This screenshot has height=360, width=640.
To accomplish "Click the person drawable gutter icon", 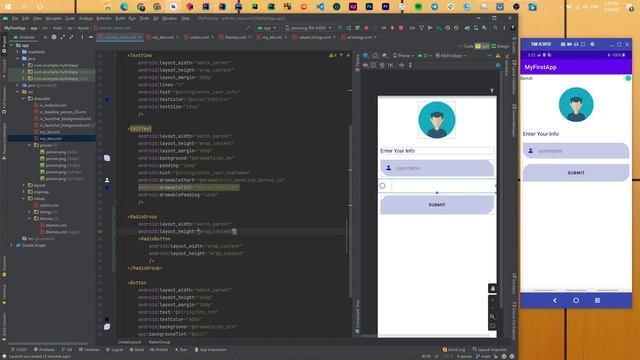I will tap(107, 180).
